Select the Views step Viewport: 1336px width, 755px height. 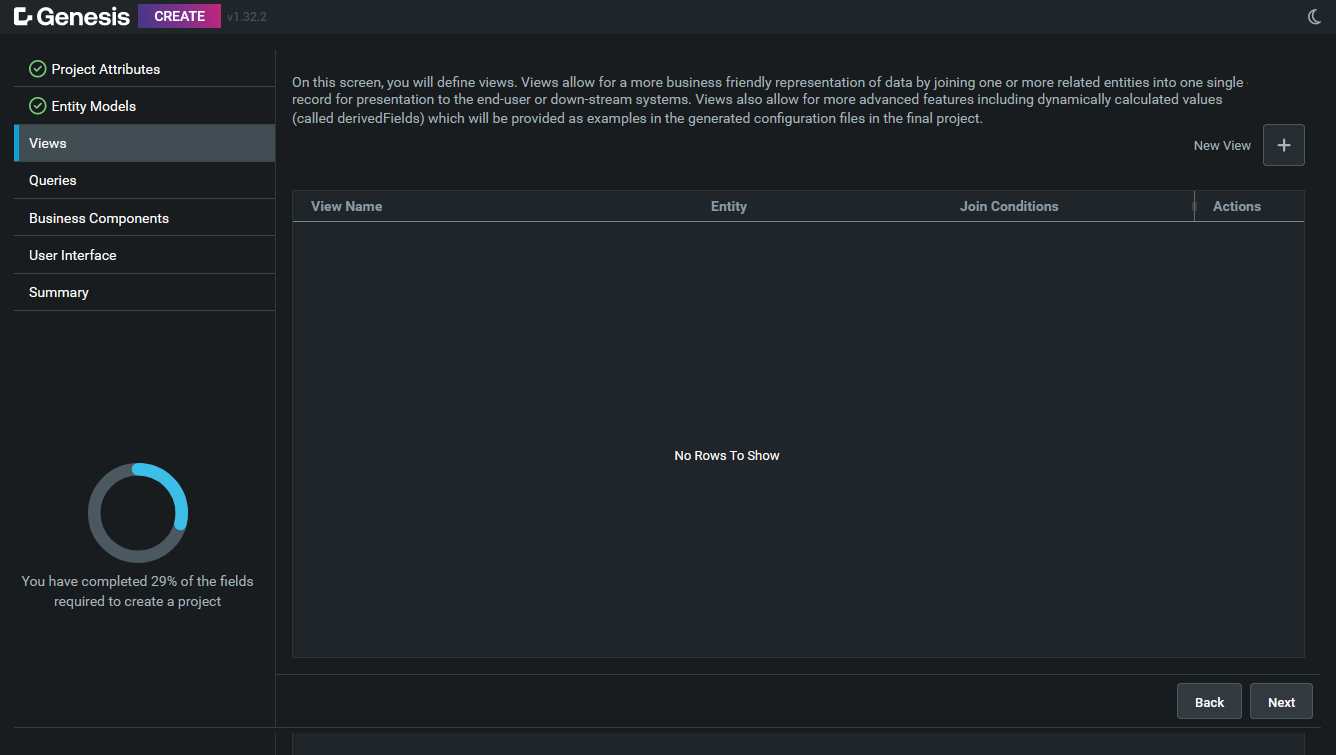pyautogui.click(x=144, y=143)
